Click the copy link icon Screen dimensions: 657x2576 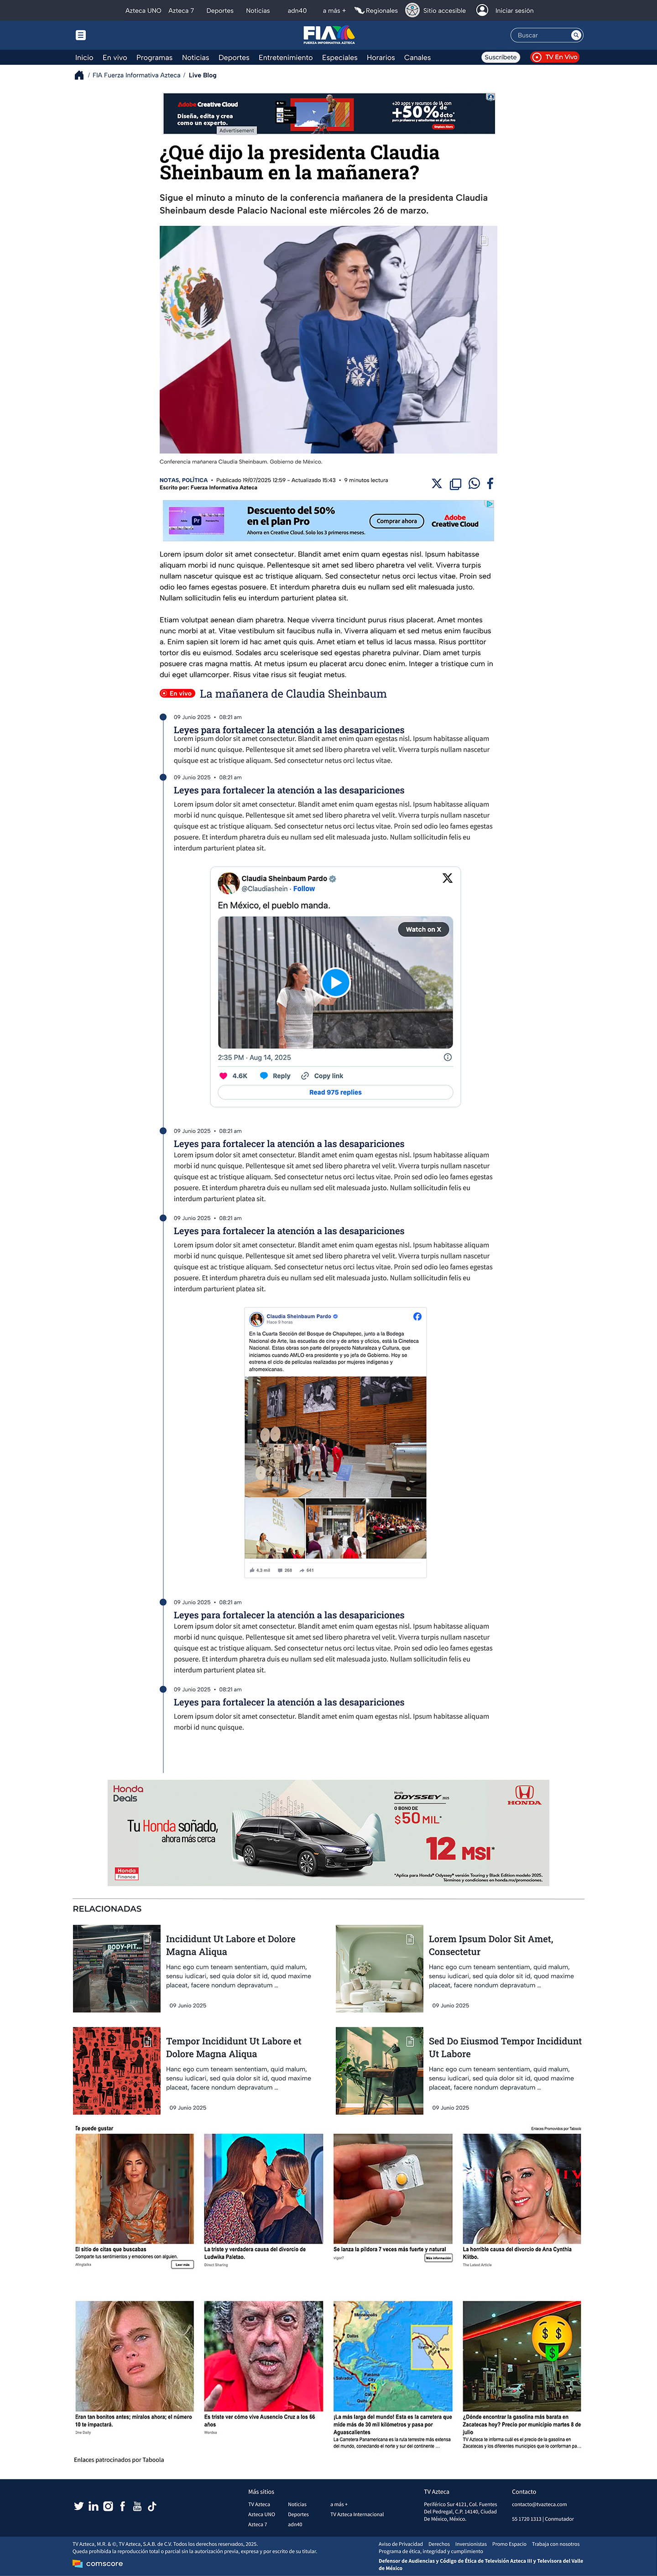point(455,484)
